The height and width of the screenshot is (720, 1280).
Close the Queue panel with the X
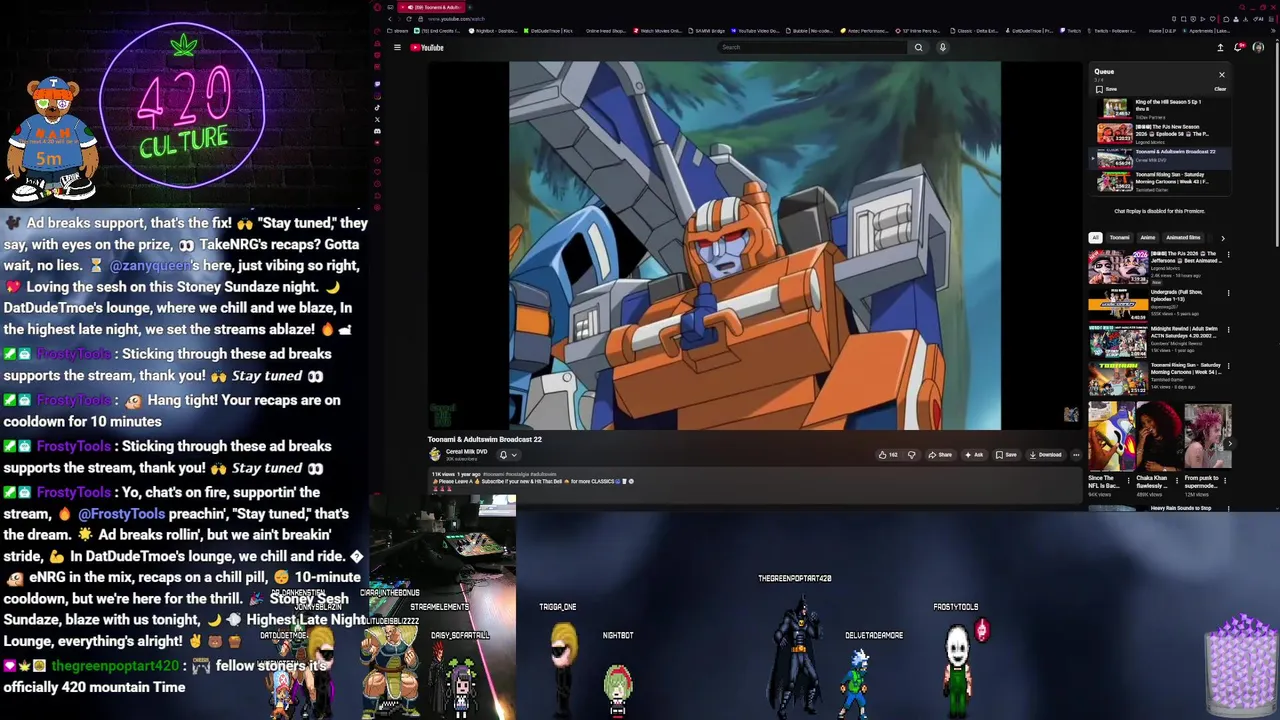(1221, 74)
